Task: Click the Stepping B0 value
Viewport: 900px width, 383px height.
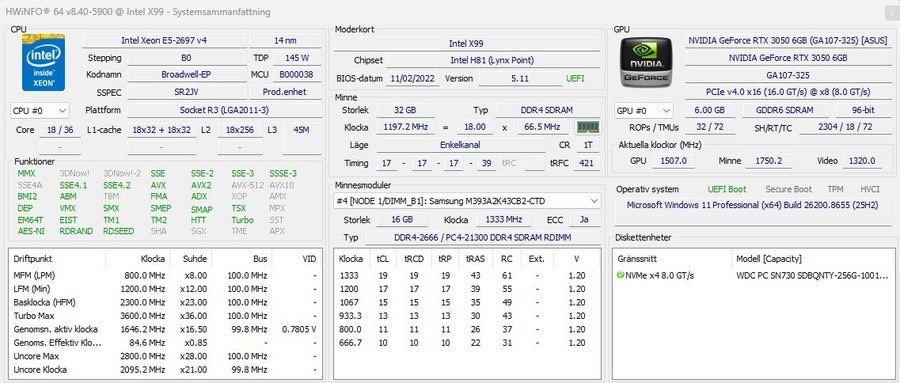Action: [186, 58]
